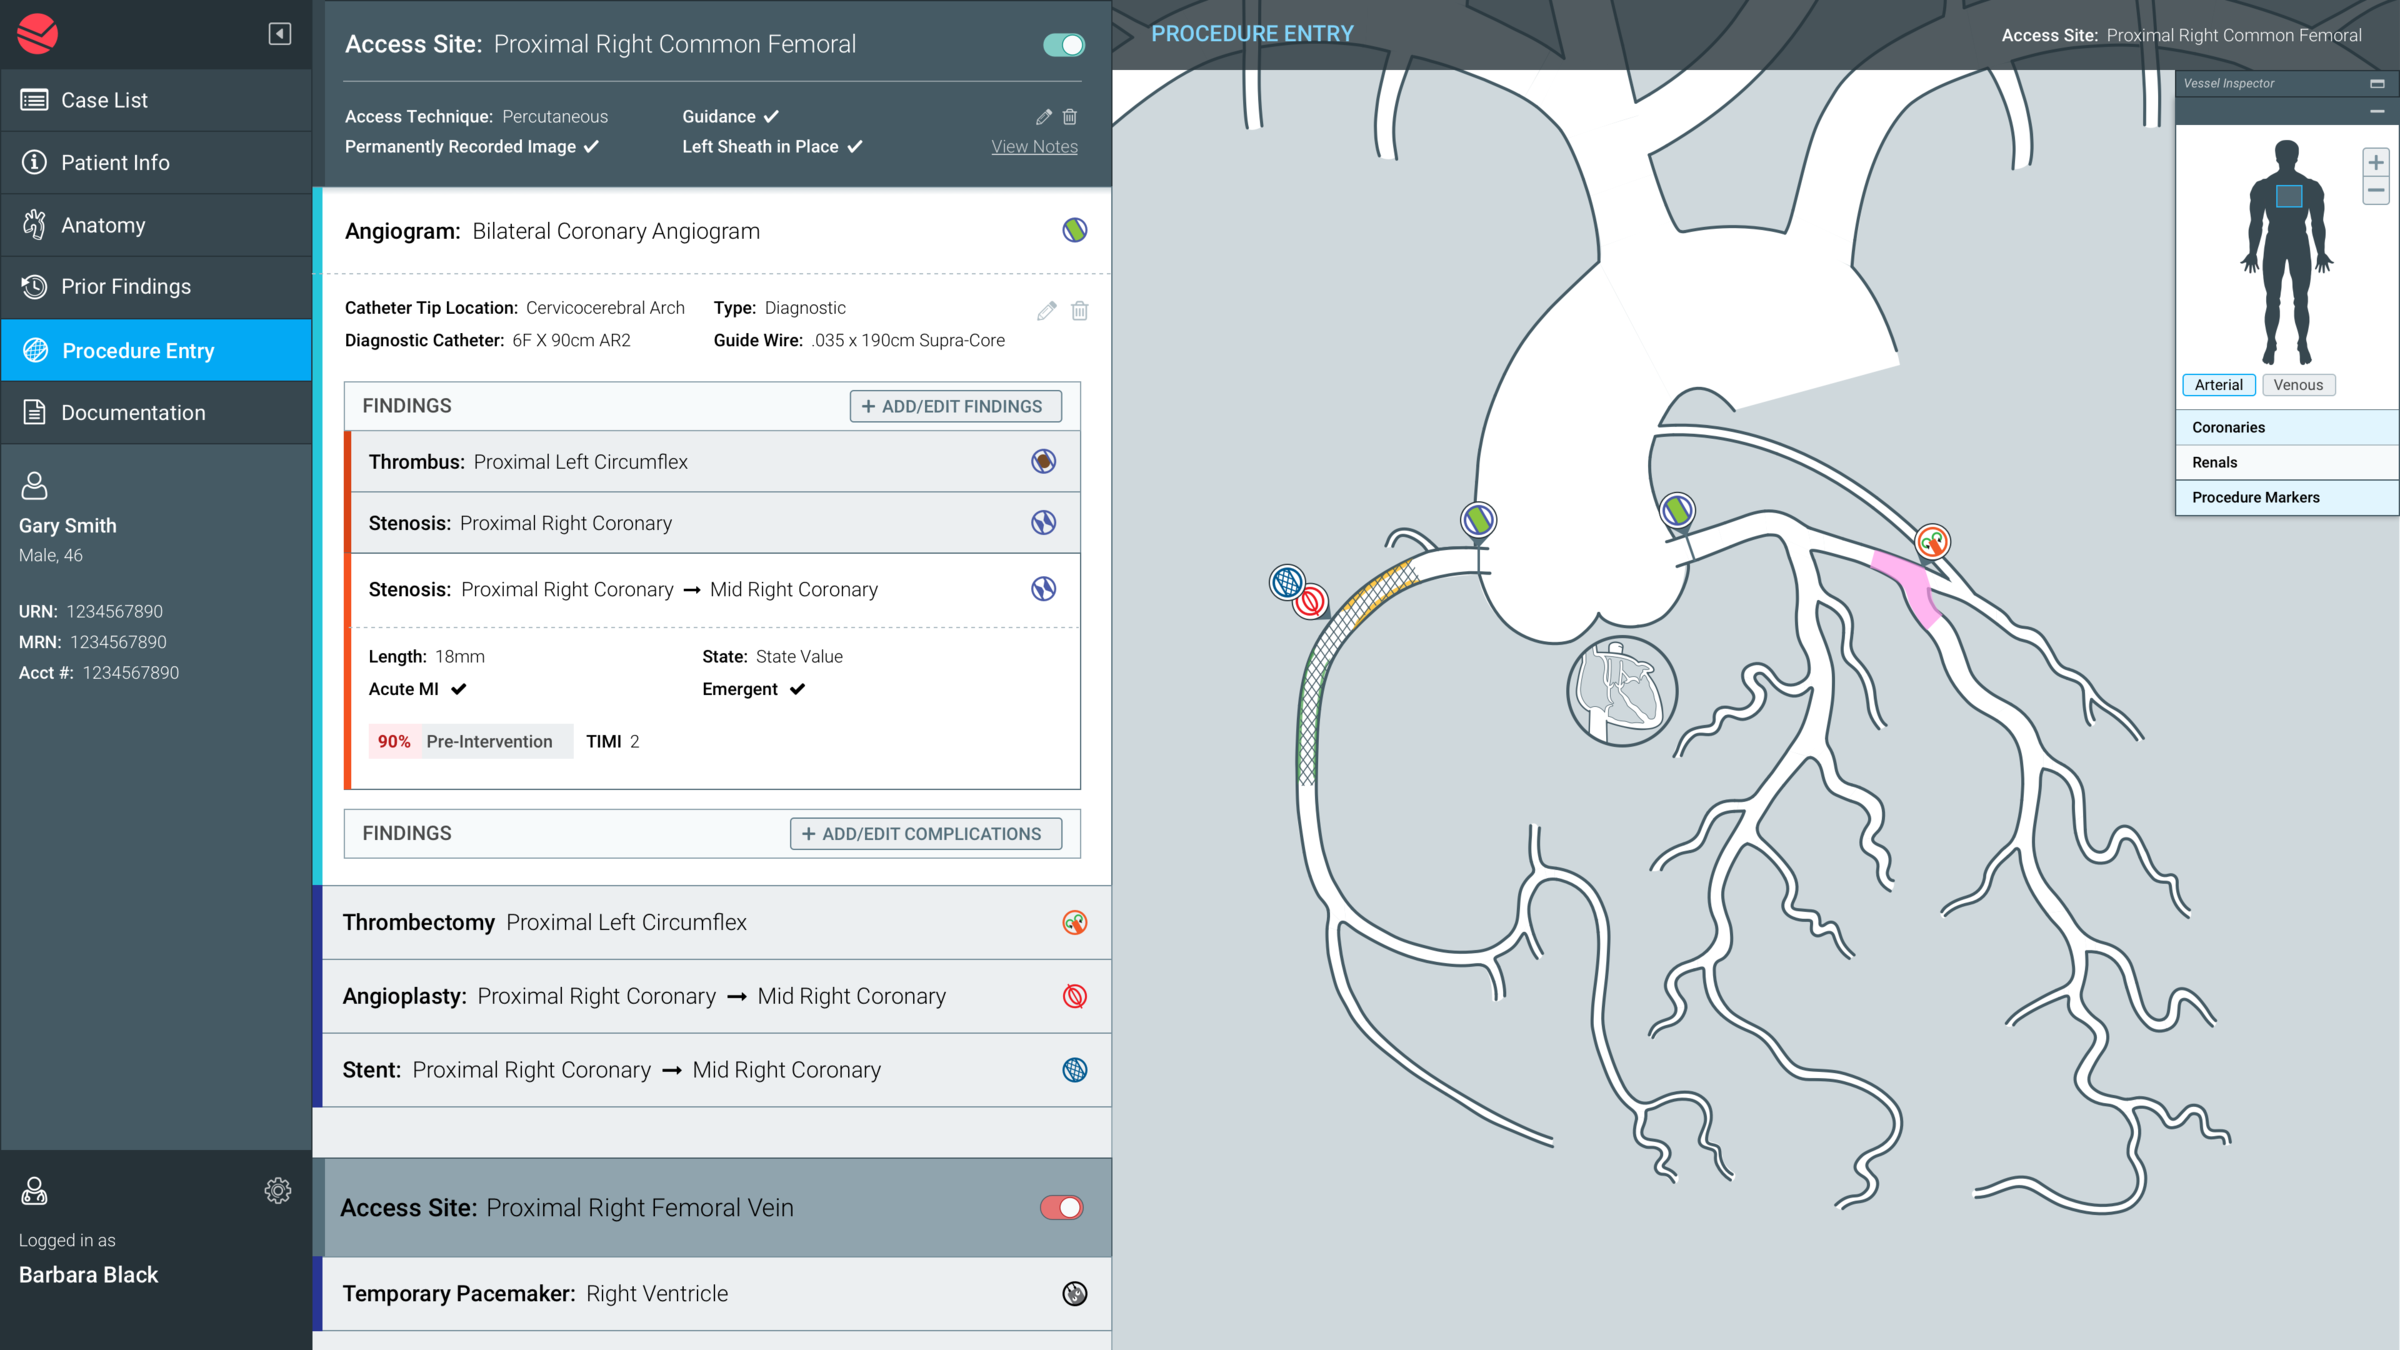Open the View Notes link

1034,147
